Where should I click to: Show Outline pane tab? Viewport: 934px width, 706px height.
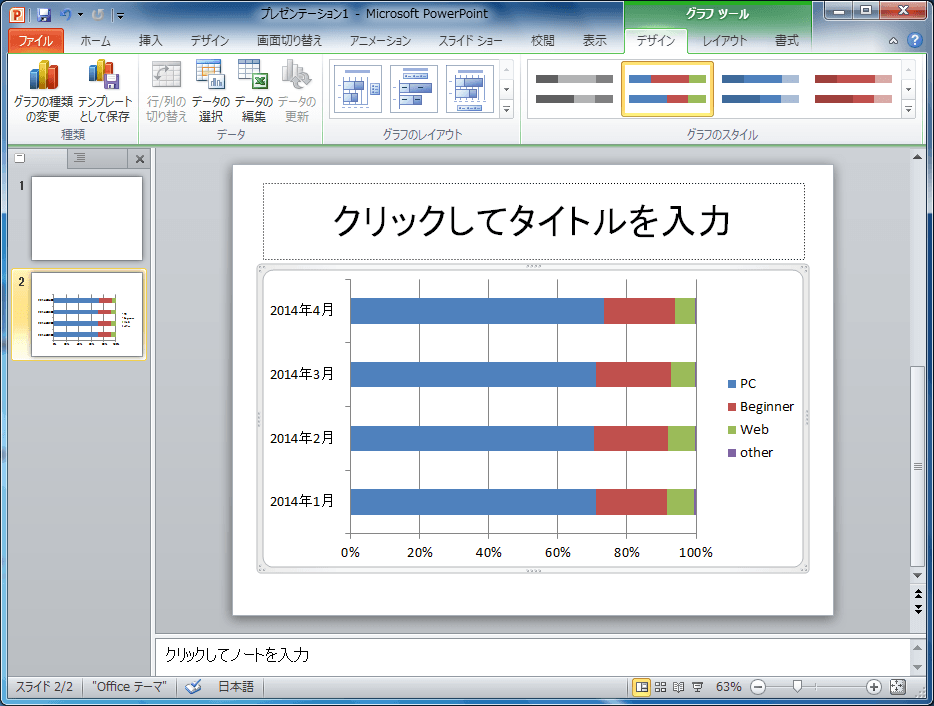[97, 158]
